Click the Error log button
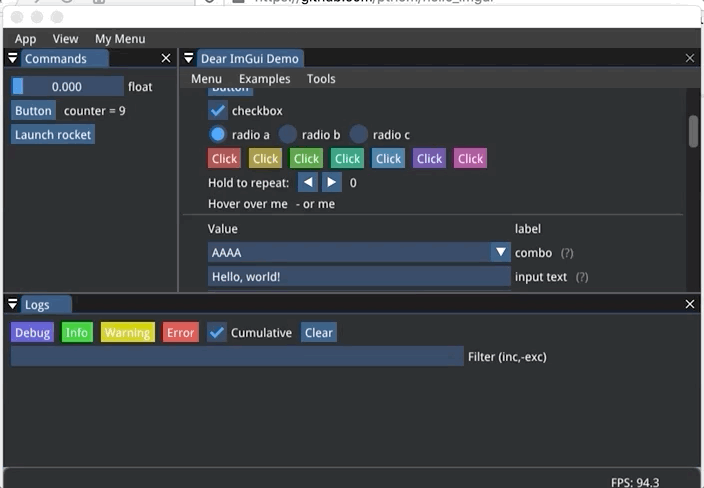 click(180, 332)
